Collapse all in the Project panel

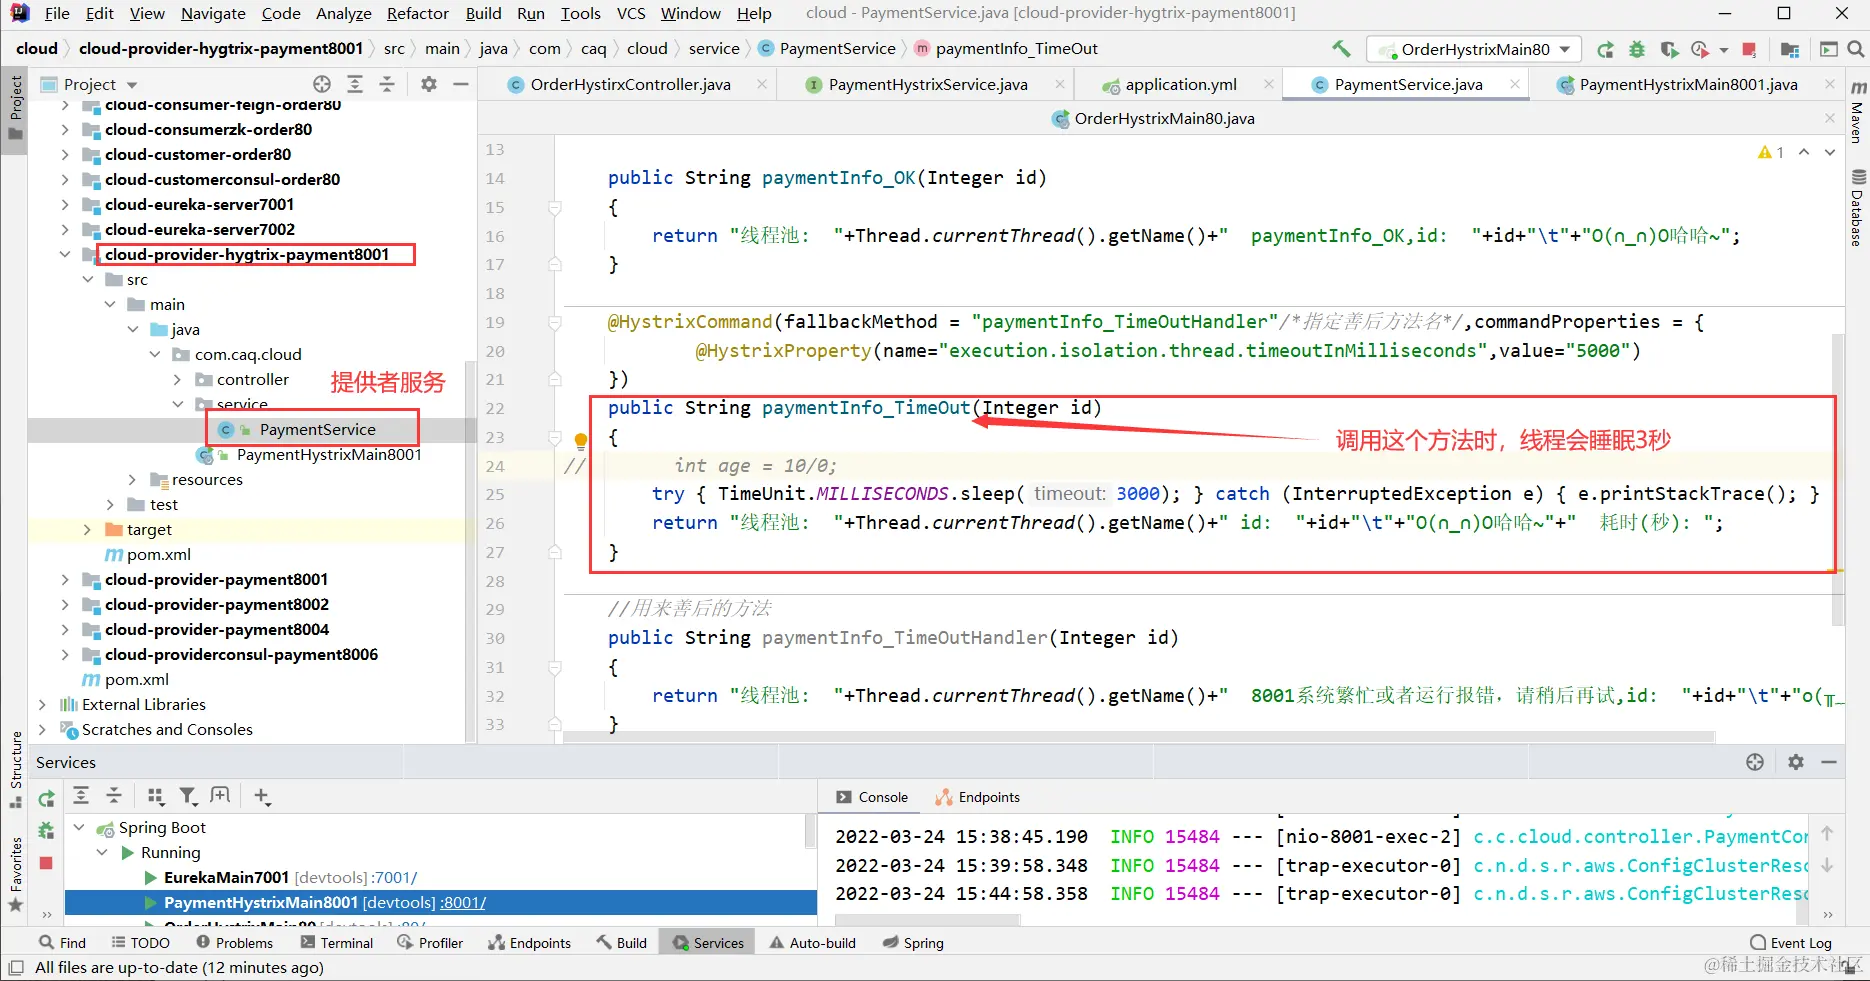point(387,84)
